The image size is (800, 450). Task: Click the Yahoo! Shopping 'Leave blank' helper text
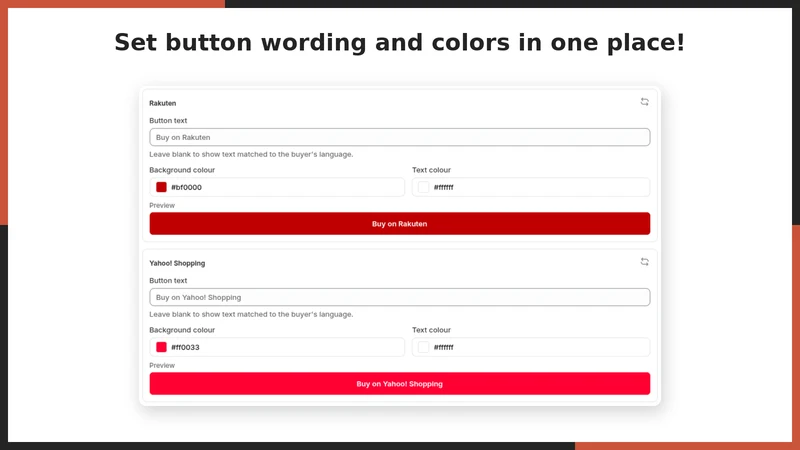[x=251, y=314]
